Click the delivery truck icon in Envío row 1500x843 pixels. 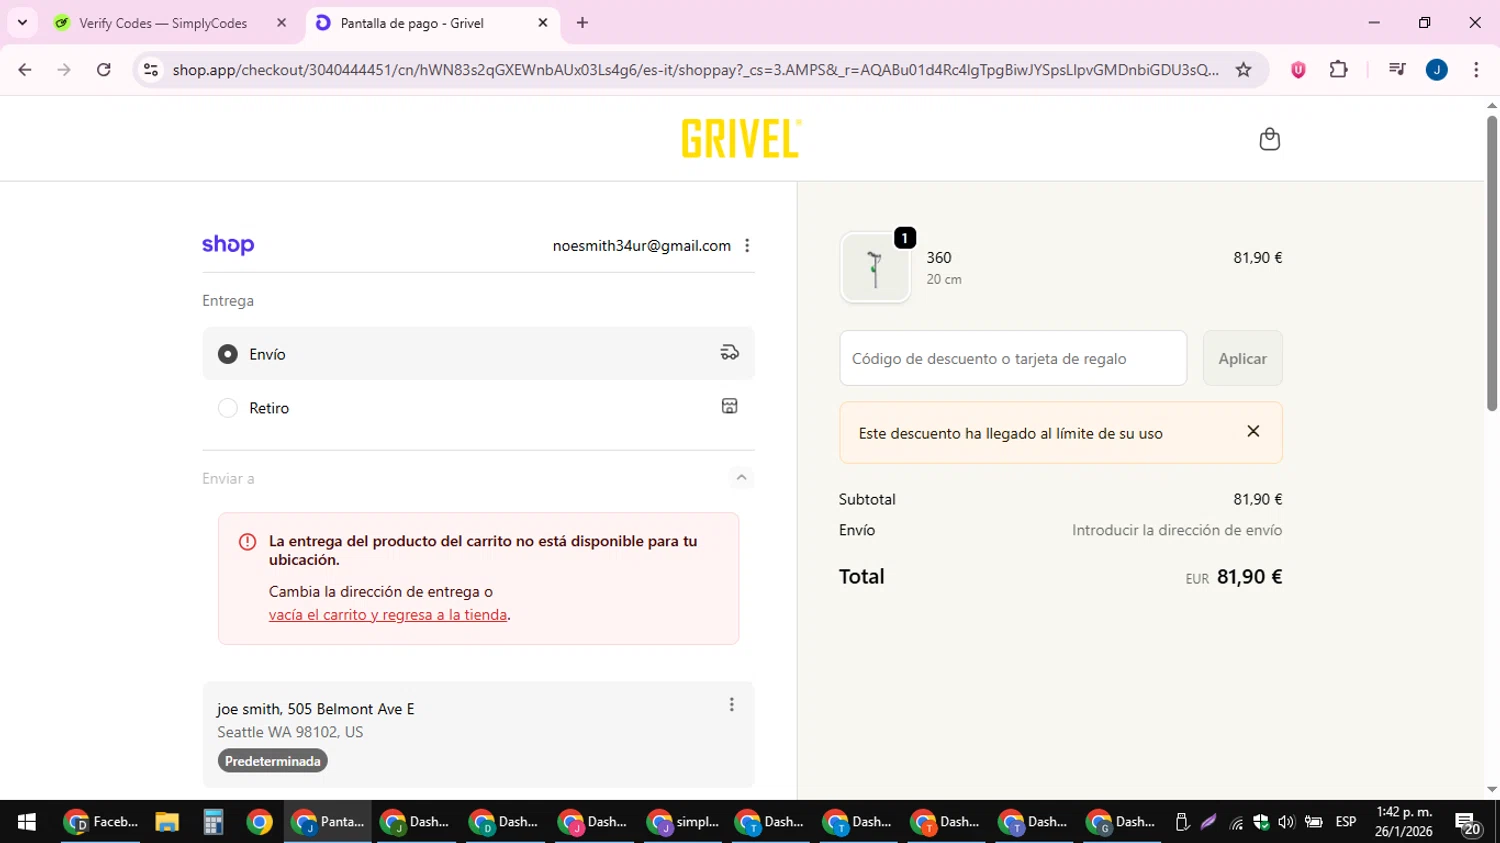[x=730, y=353]
